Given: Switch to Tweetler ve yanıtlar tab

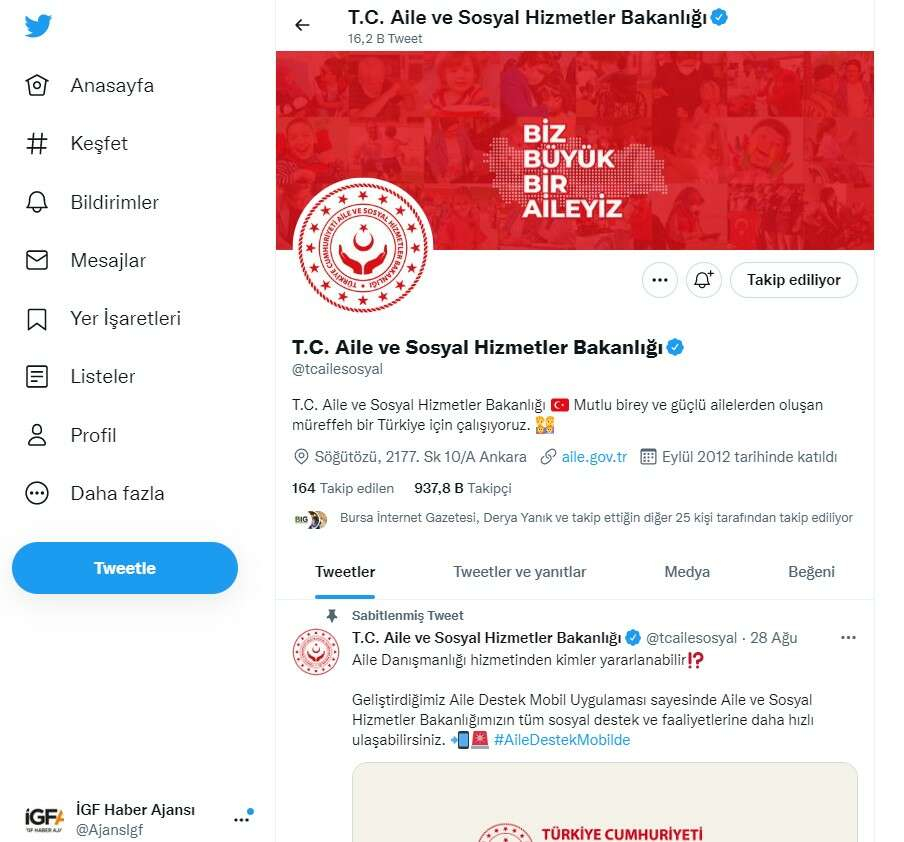Looking at the screenshot, I should [x=519, y=572].
